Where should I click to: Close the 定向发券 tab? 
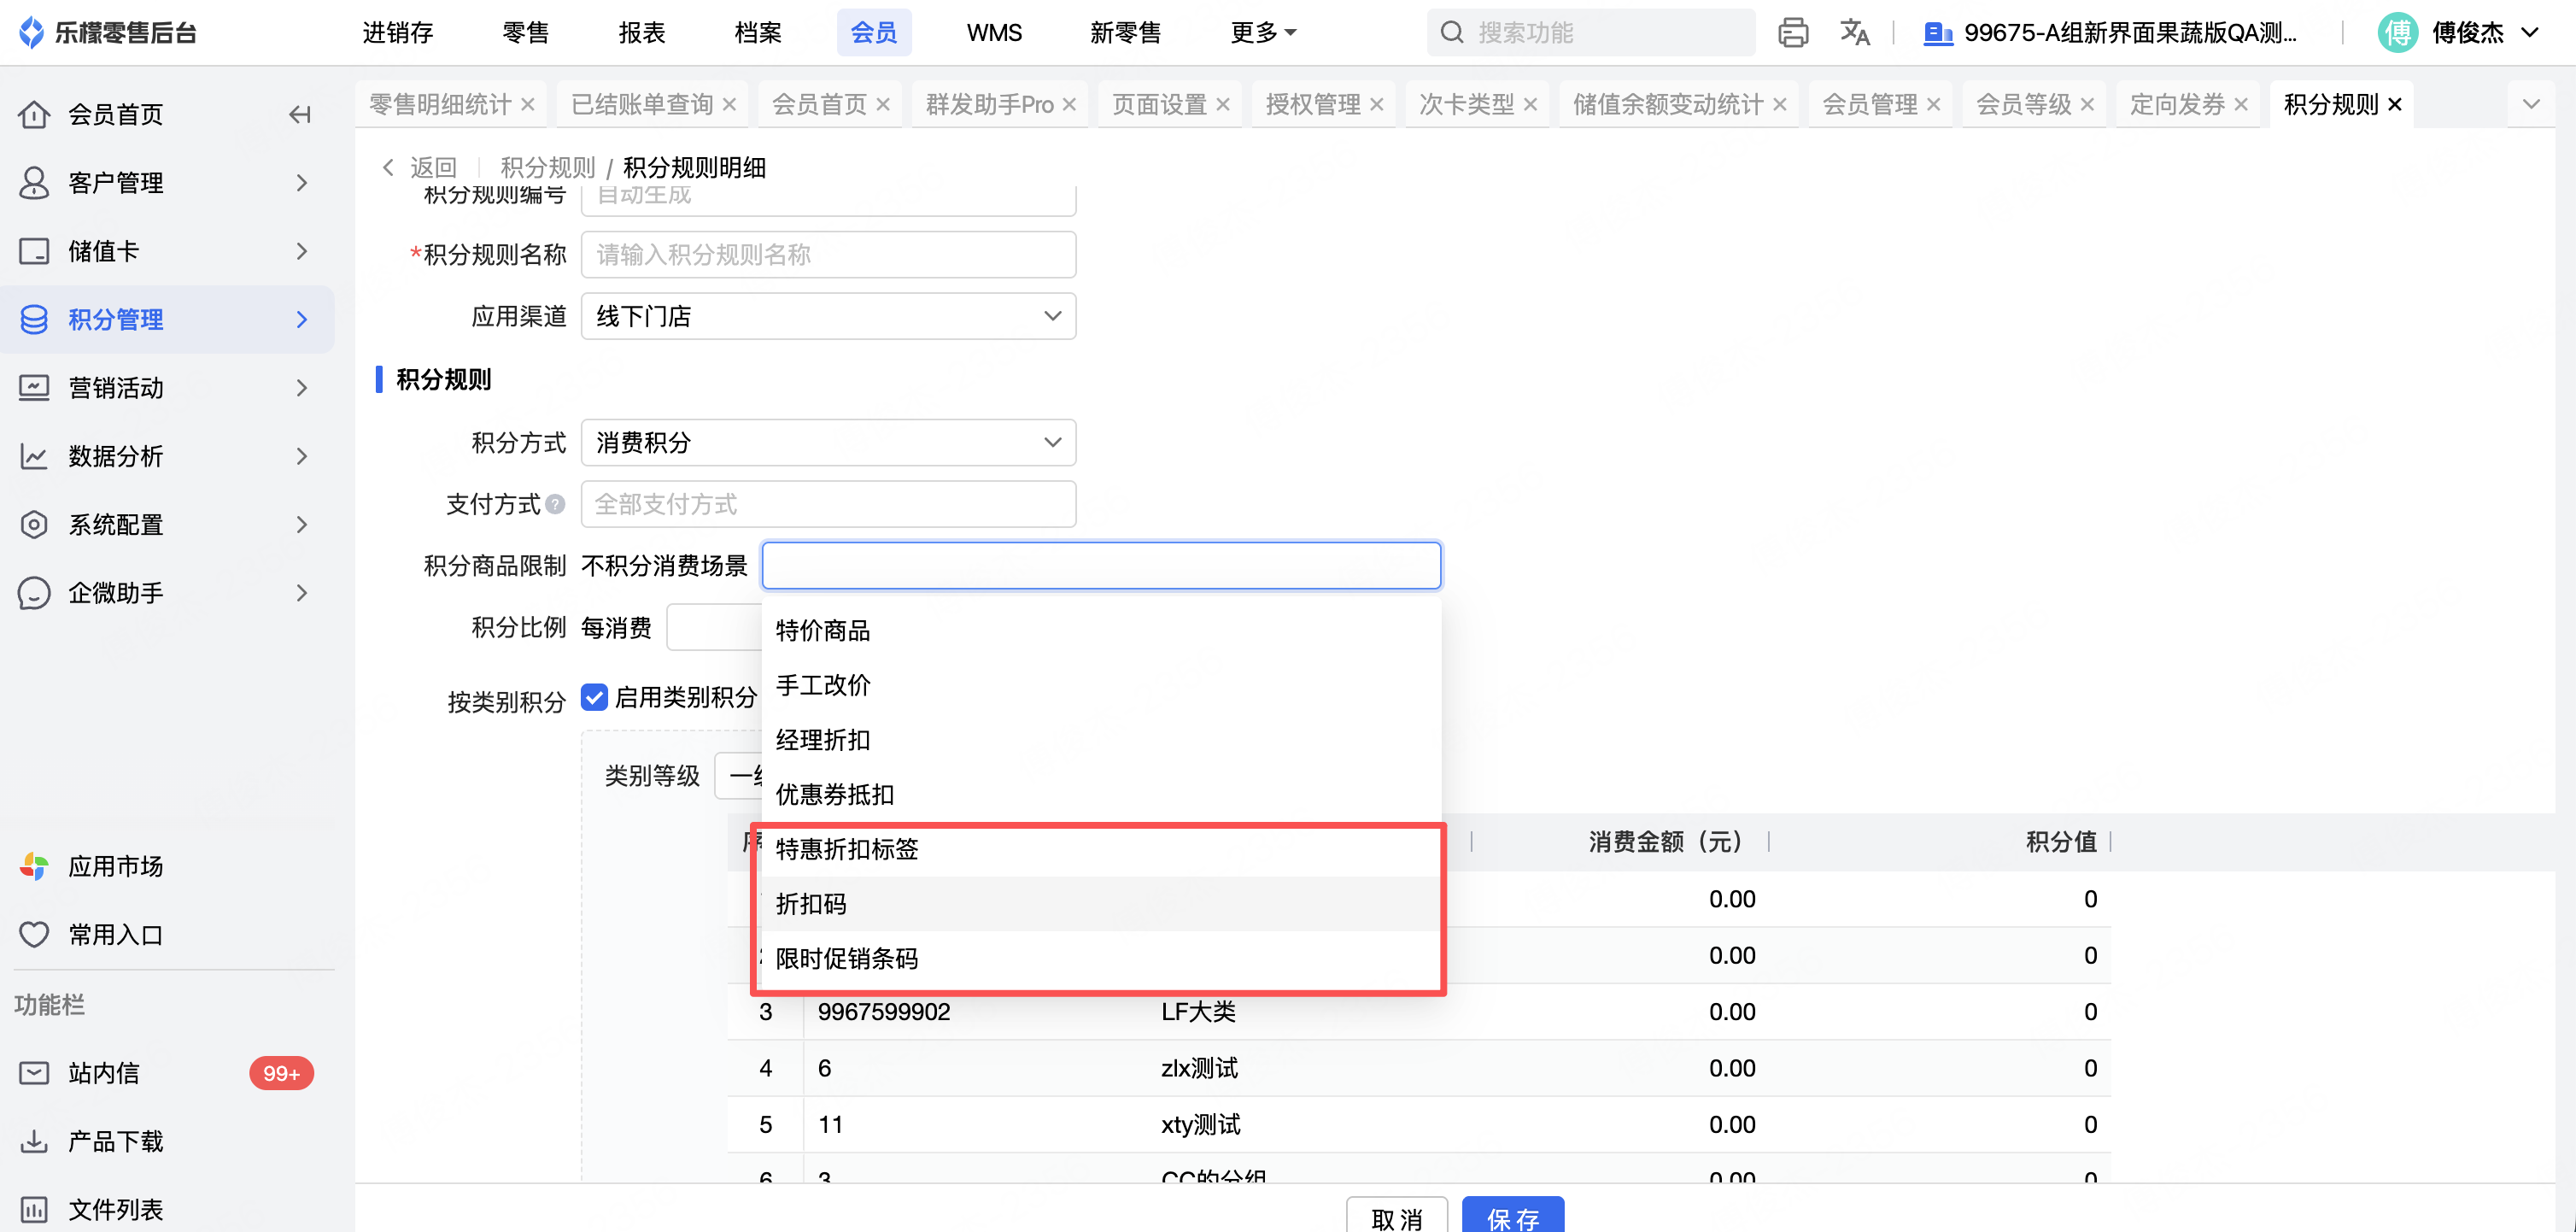click(x=2241, y=104)
